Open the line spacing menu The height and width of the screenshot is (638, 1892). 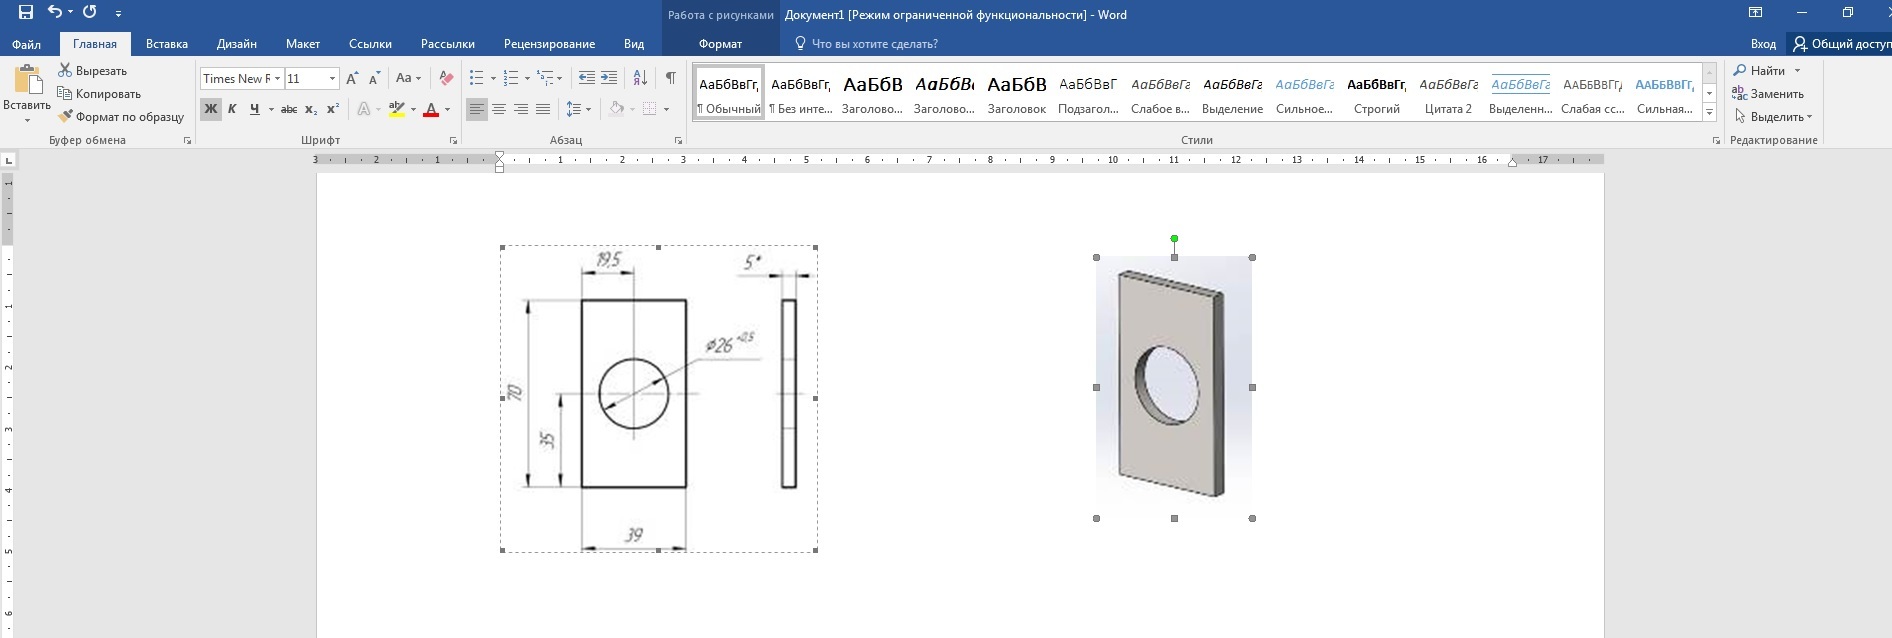click(x=578, y=109)
